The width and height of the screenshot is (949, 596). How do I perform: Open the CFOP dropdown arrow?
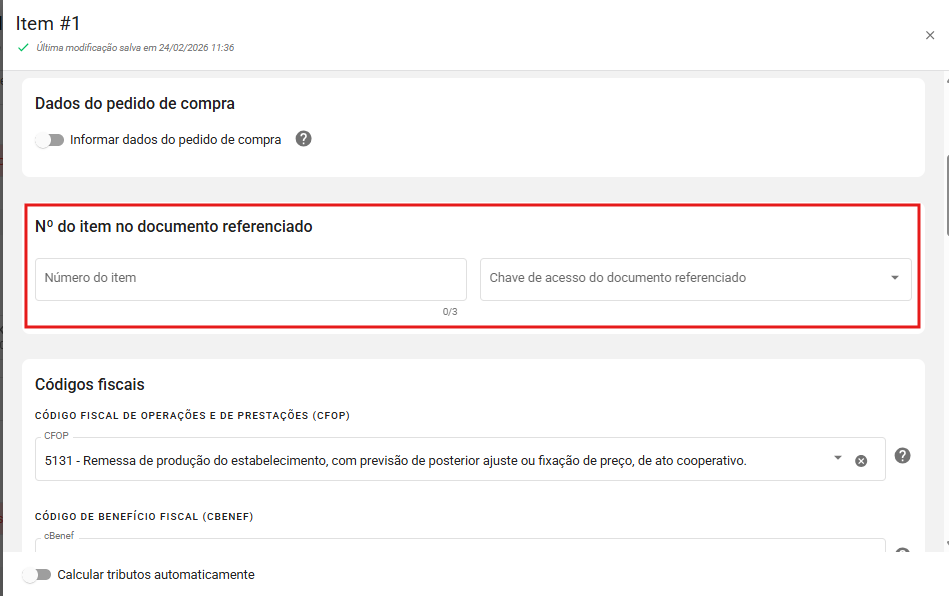pyautogui.click(x=837, y=458)
